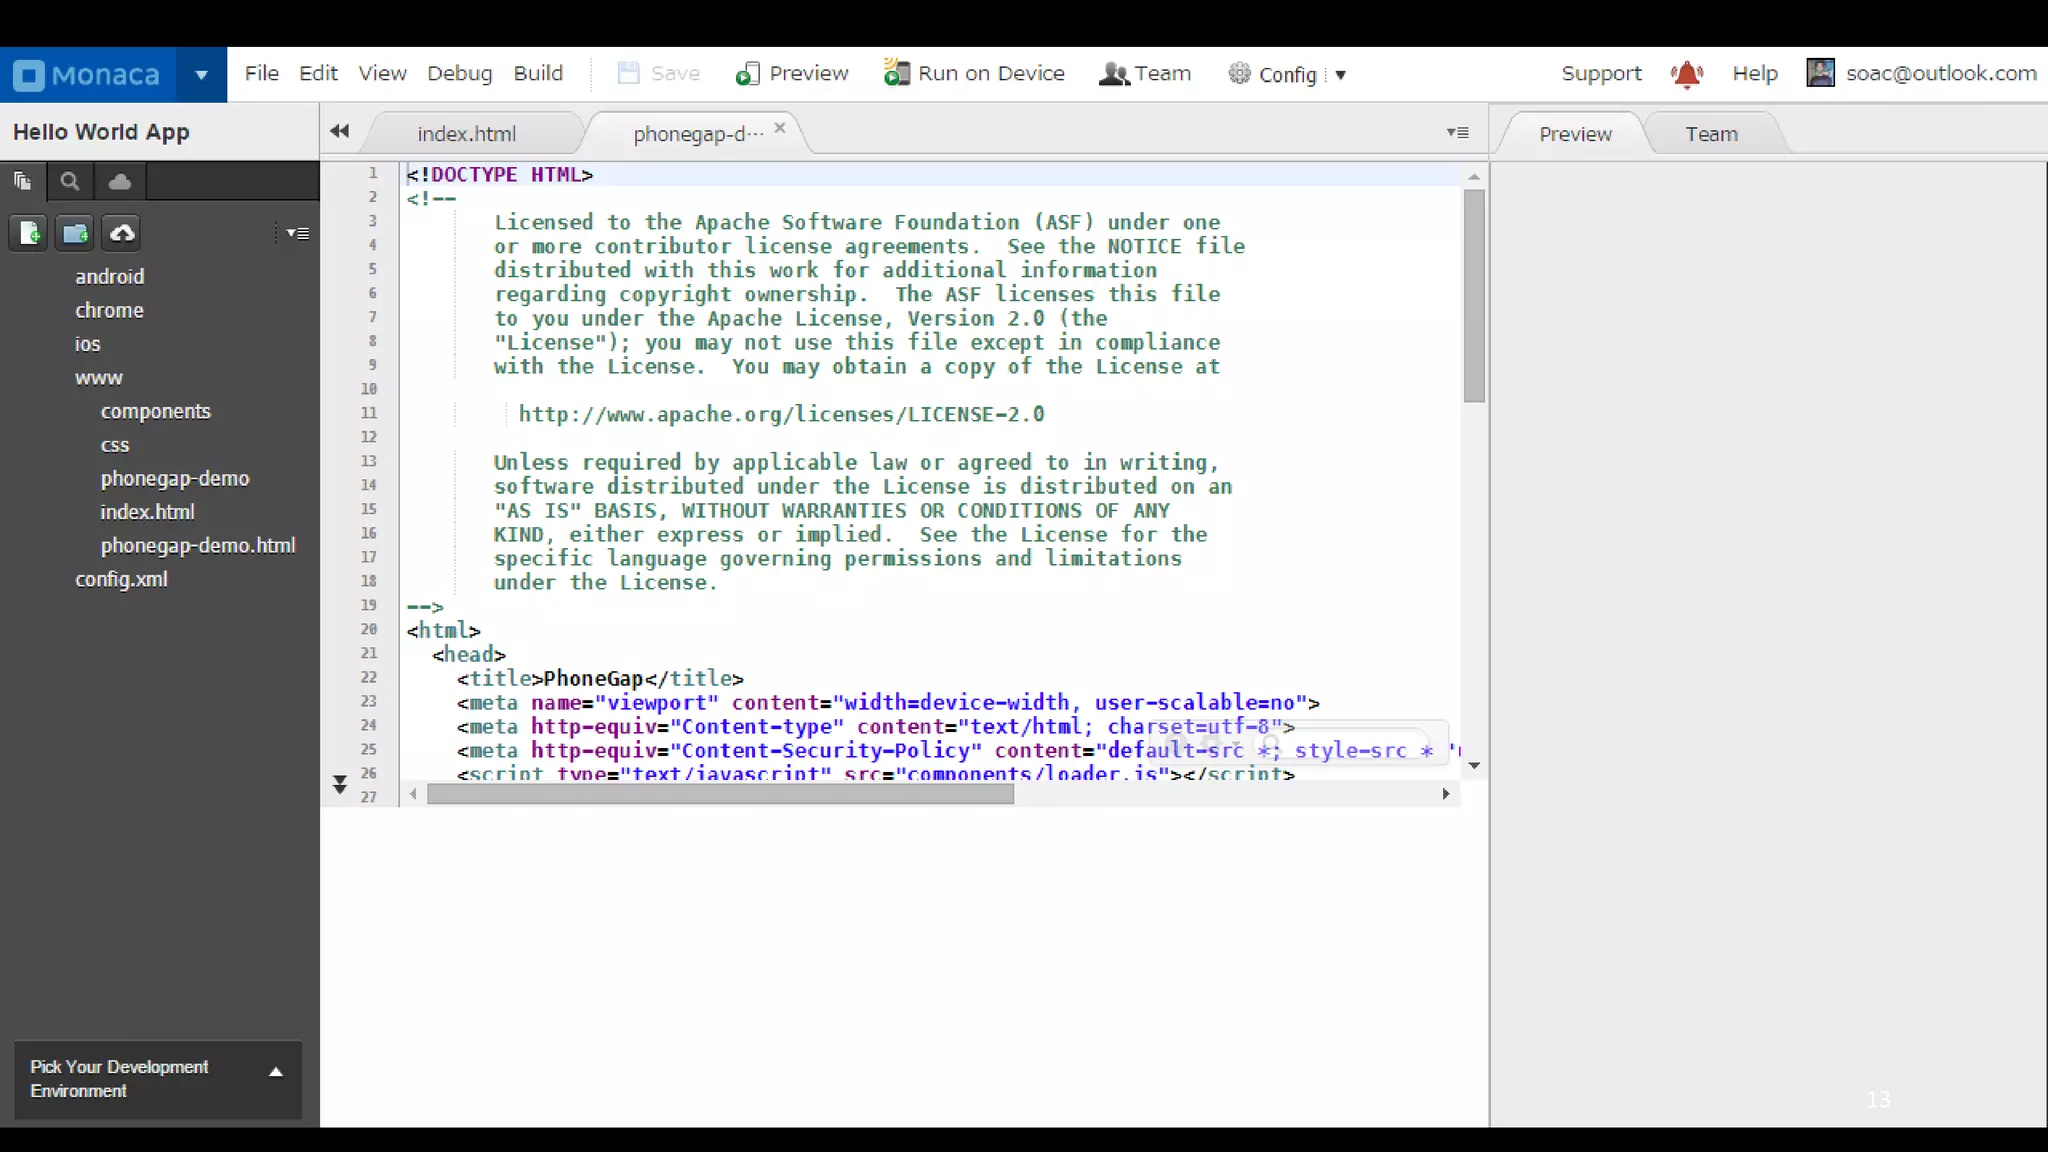Click the notification bell icon
This screenshot has width=2048, height=1152.
click(x=1686, y=74)
